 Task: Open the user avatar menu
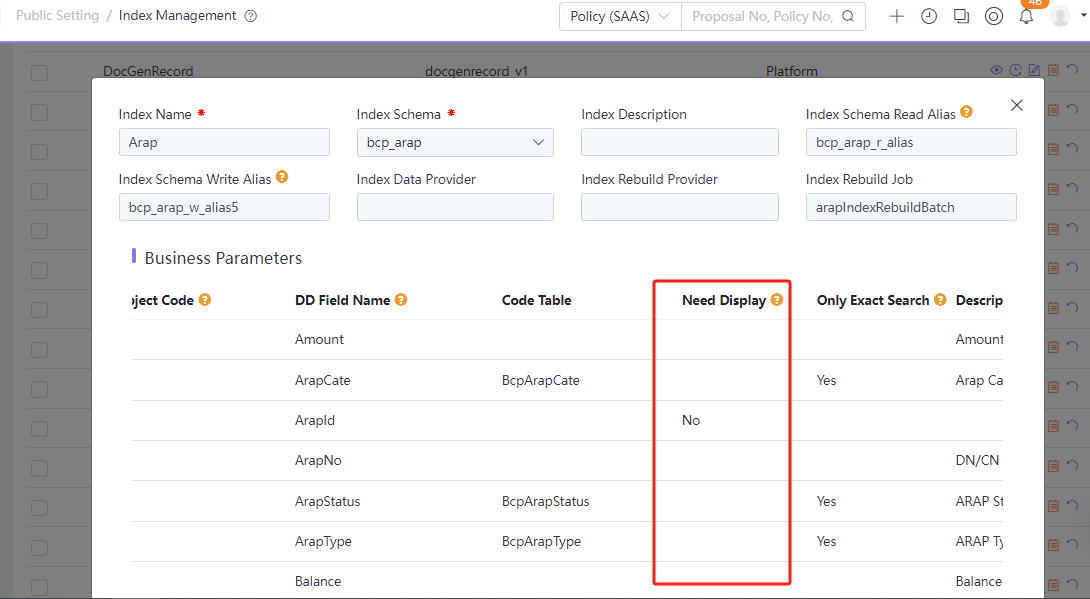click(1060, 16)
